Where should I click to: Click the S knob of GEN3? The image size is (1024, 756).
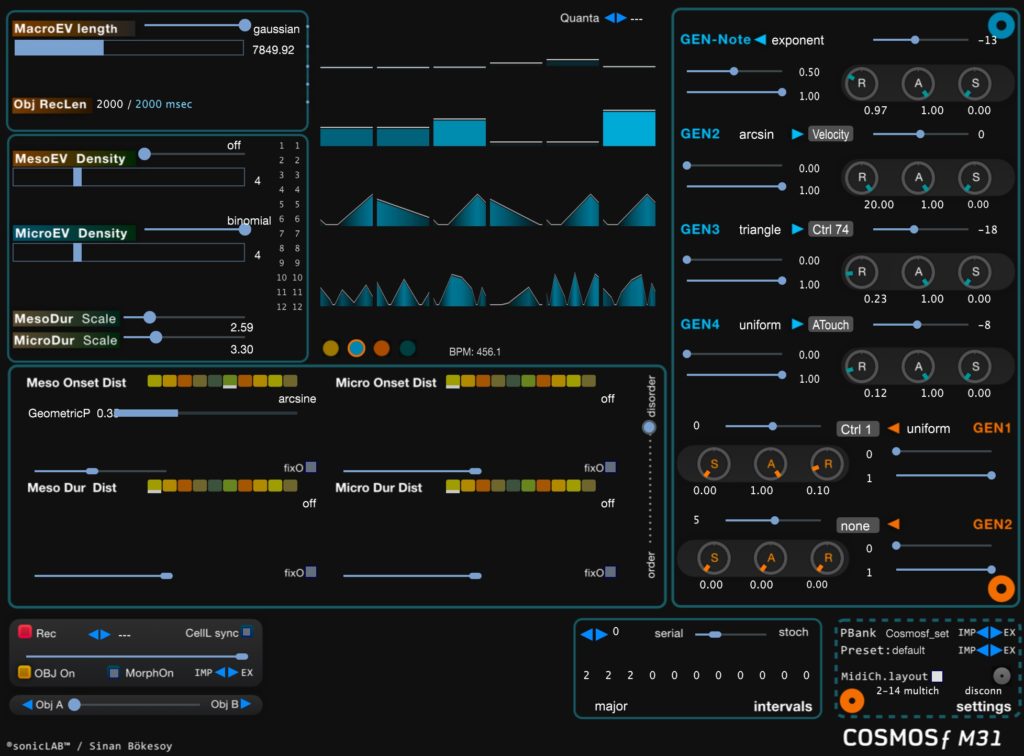point(975,271)
